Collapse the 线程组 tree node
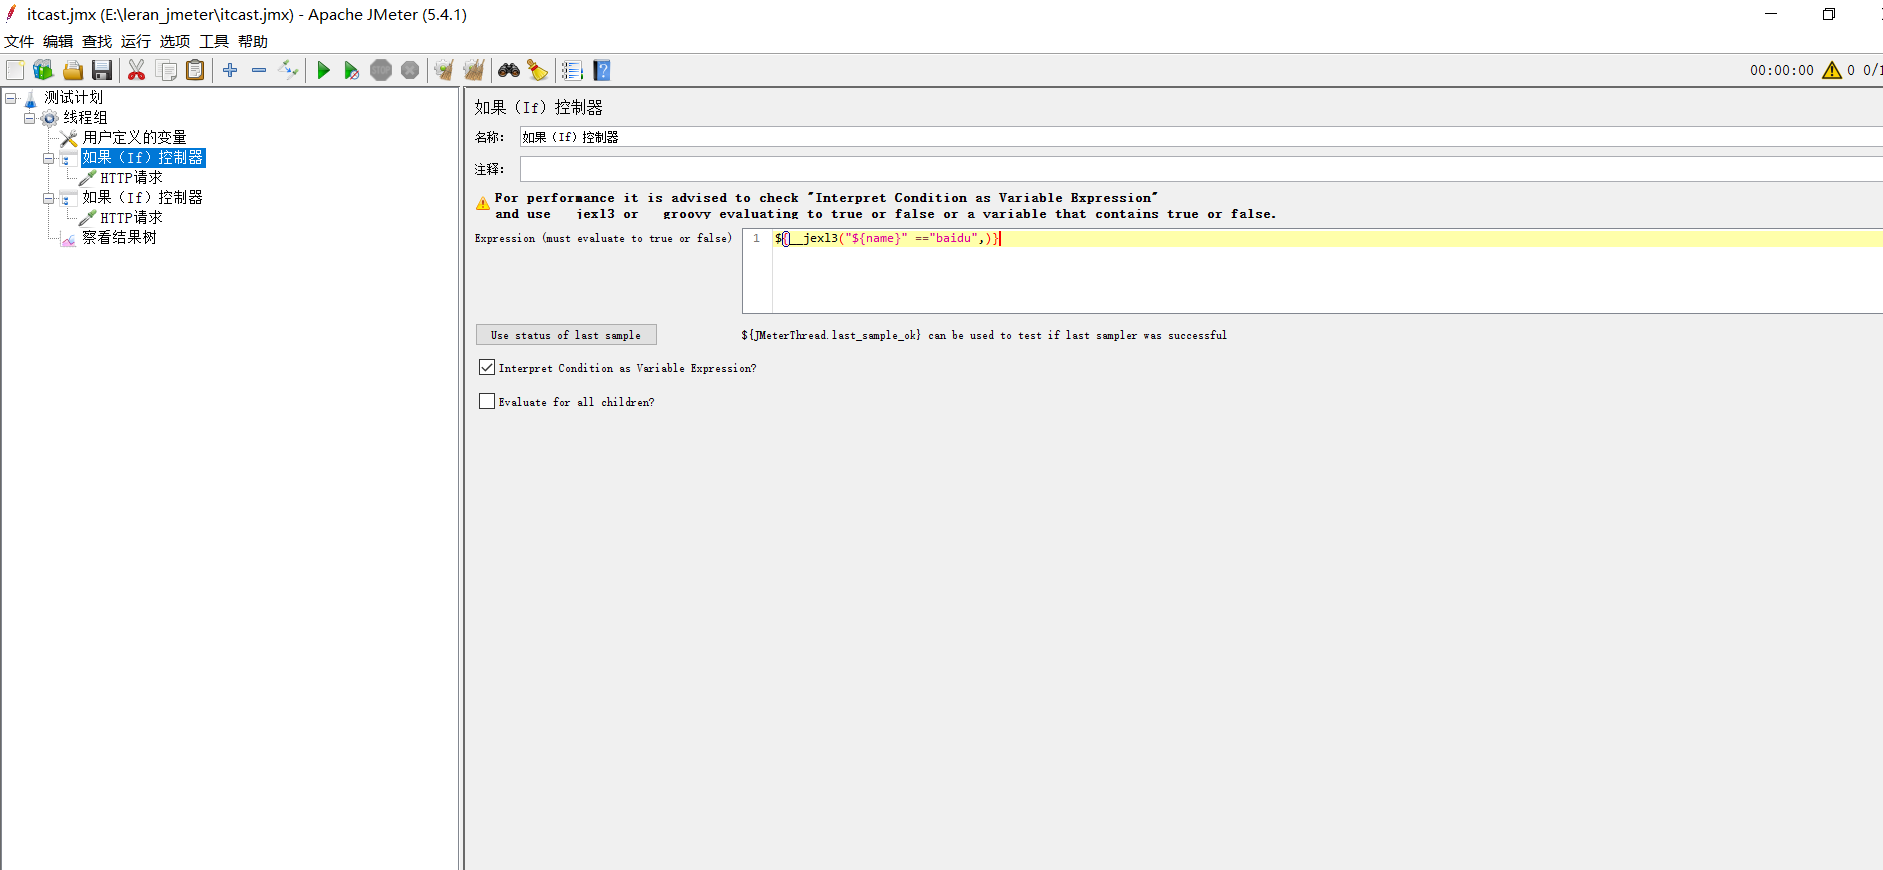Screen dimensions: 1883x870 click(29, 118)
